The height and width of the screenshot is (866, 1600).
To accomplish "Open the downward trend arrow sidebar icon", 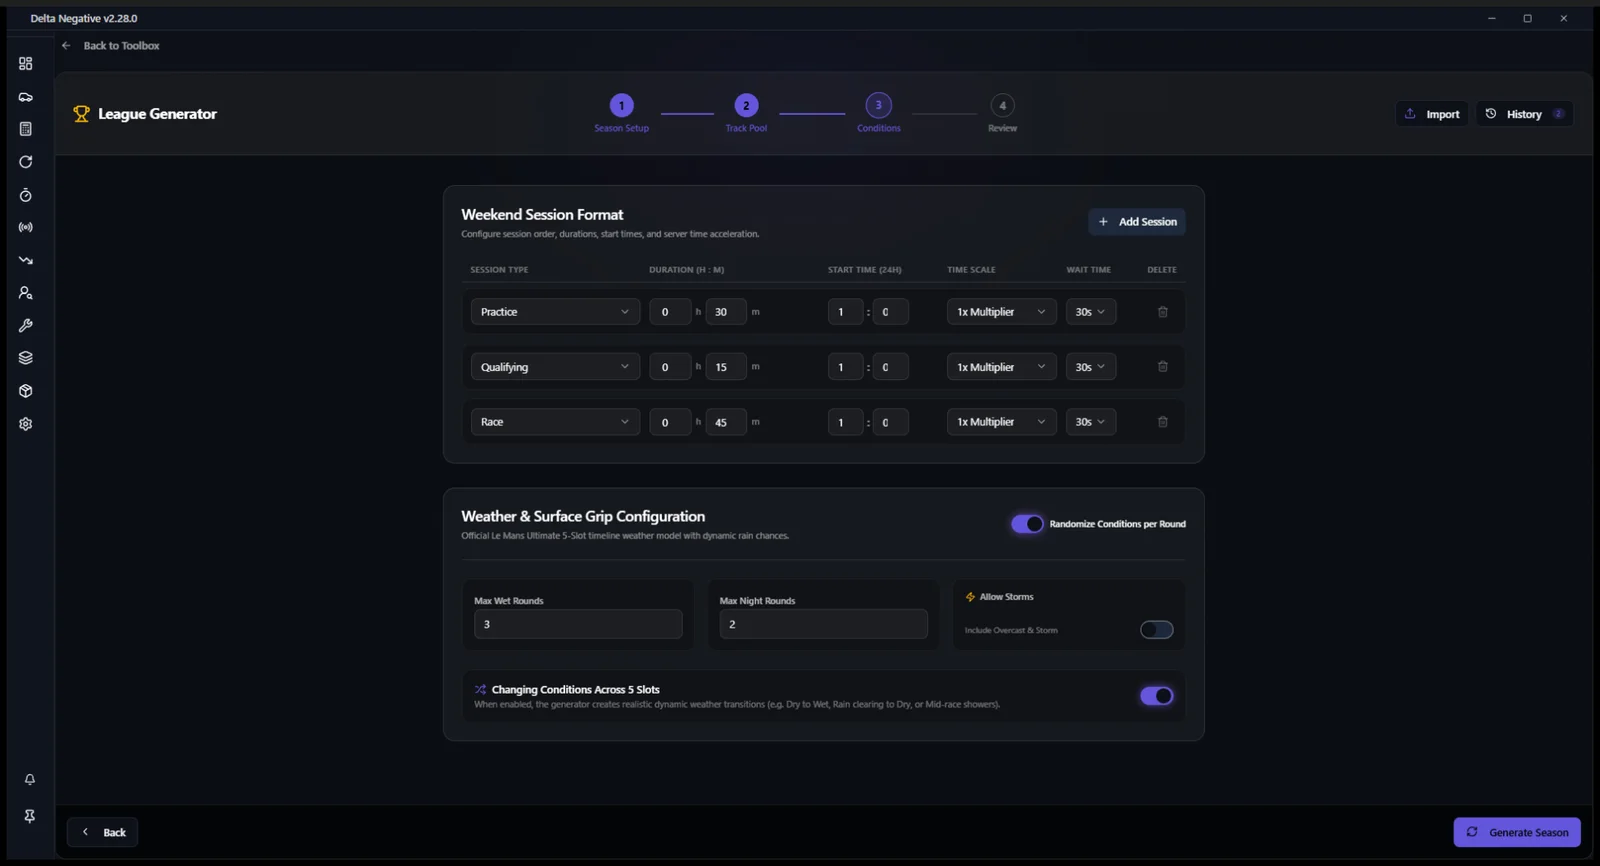I will 26,260.
